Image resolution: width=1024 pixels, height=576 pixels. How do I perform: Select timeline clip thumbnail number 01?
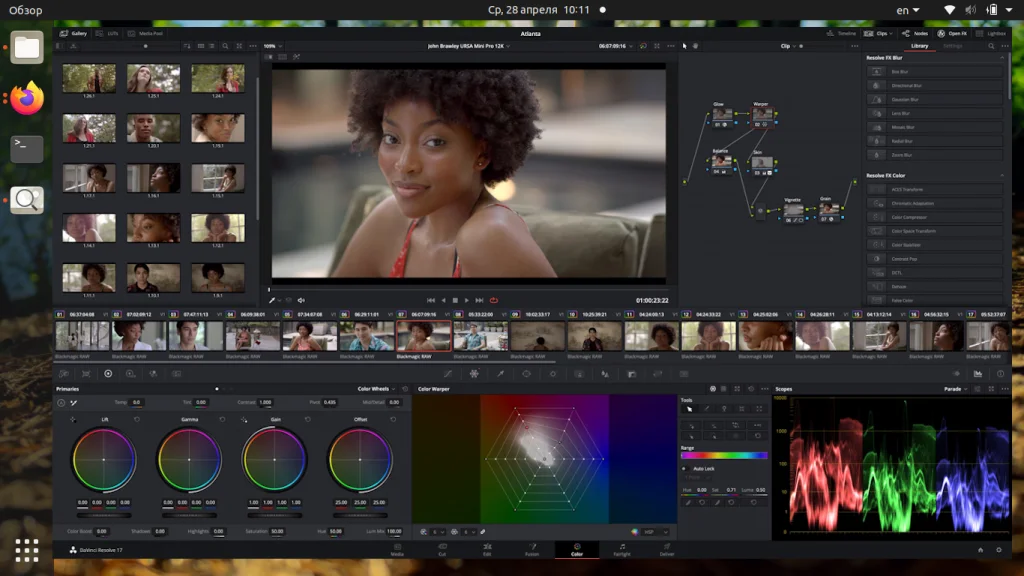point(82,335)
